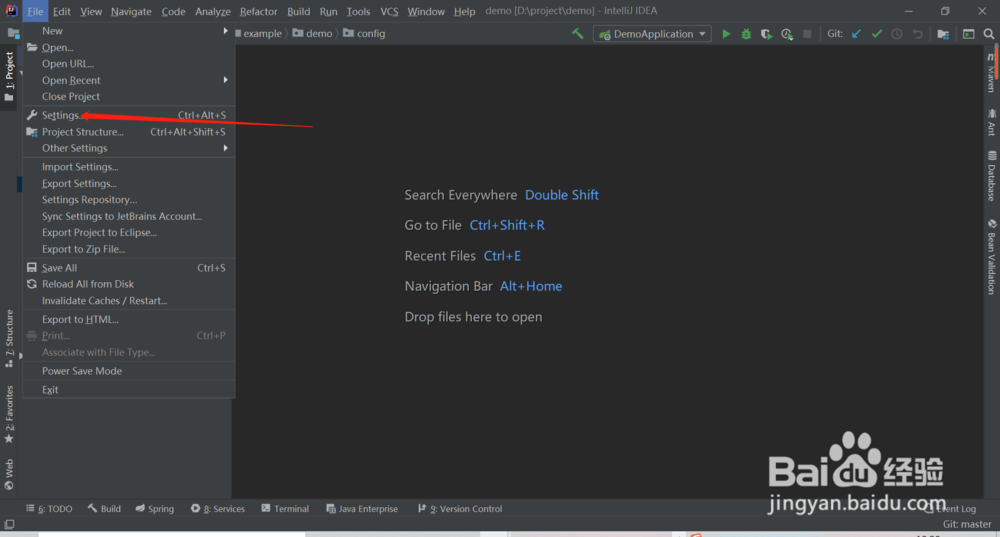Open the Refactor menu
The height and width of the screenshot is (537, 1000).
point(258,11)
